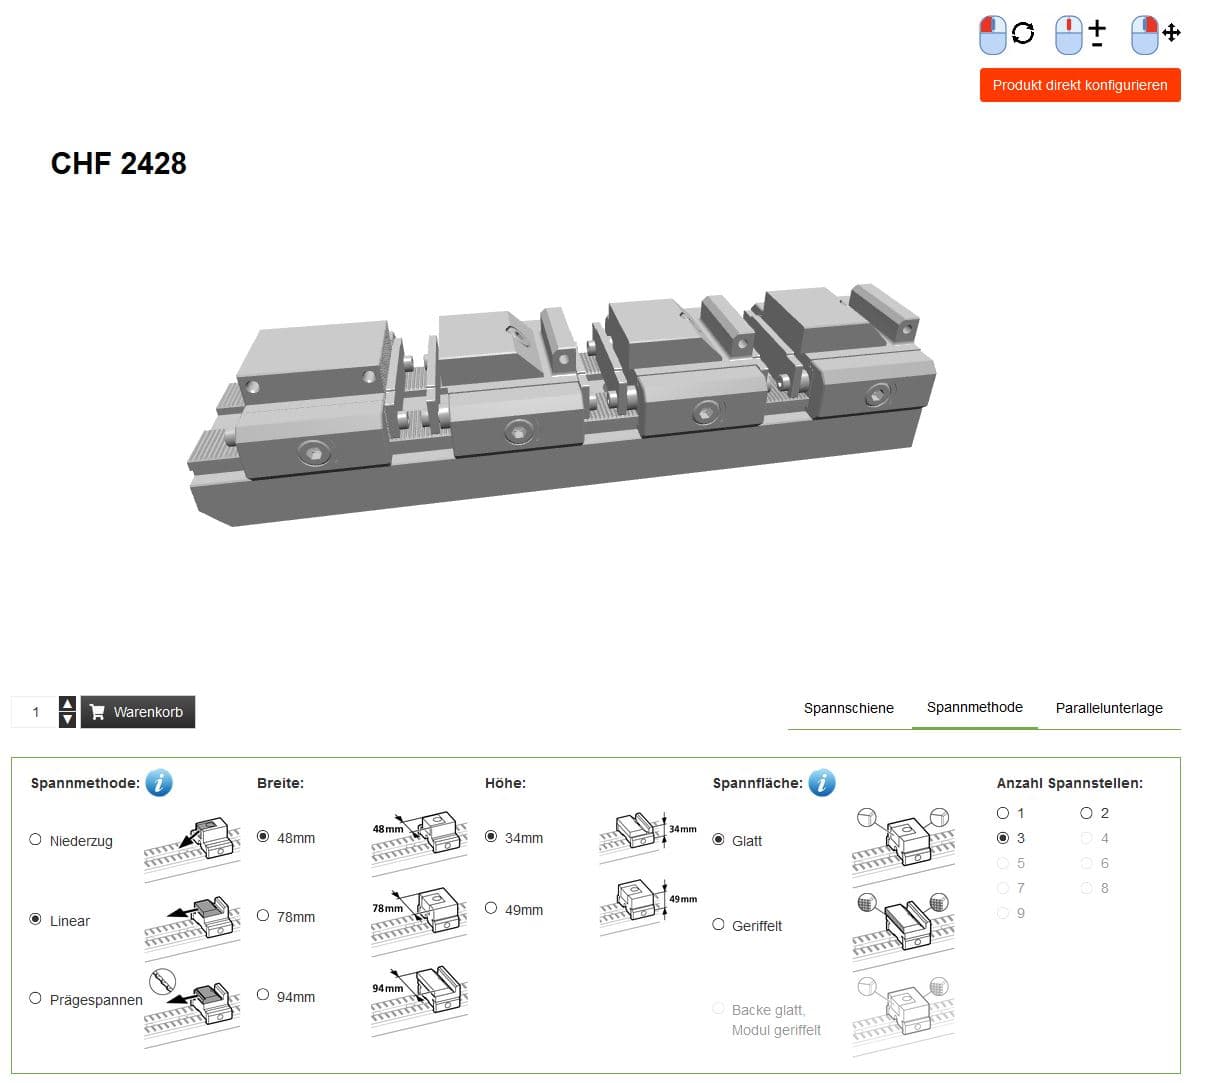This screenshot has width=1208, height=1083.
Task: Click the pan move mouse icon
Action: tap(1156, 34)
